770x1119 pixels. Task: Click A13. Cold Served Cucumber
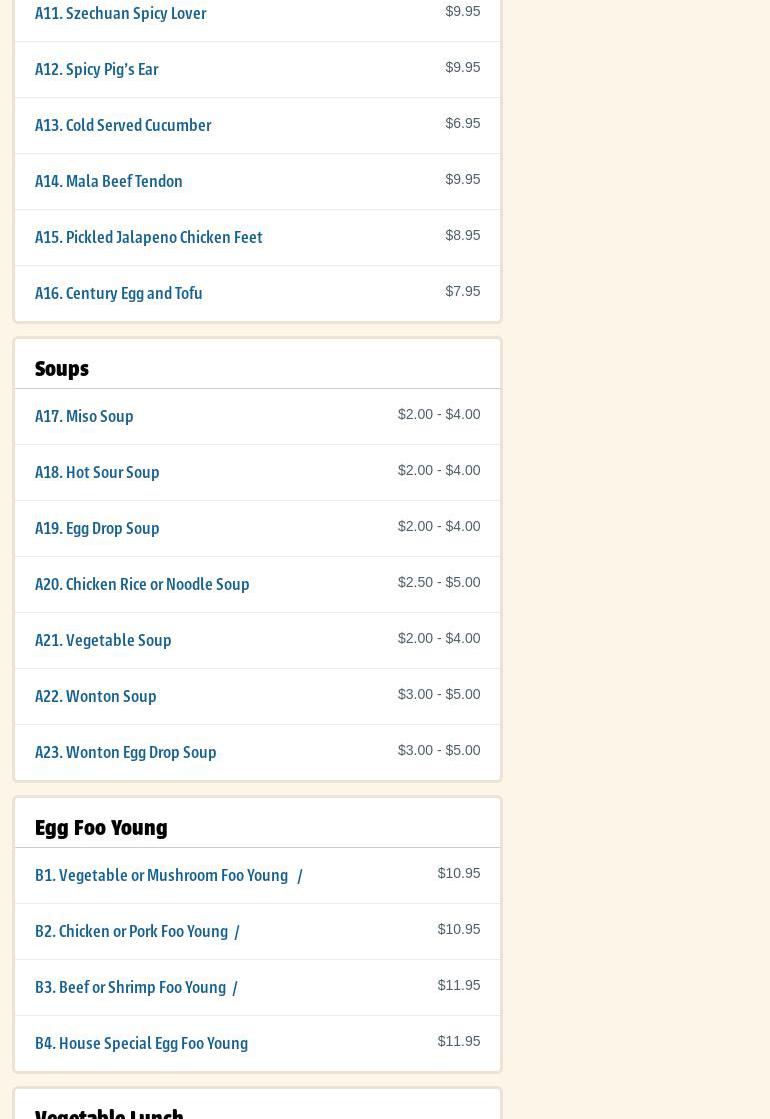pos(123,126)
